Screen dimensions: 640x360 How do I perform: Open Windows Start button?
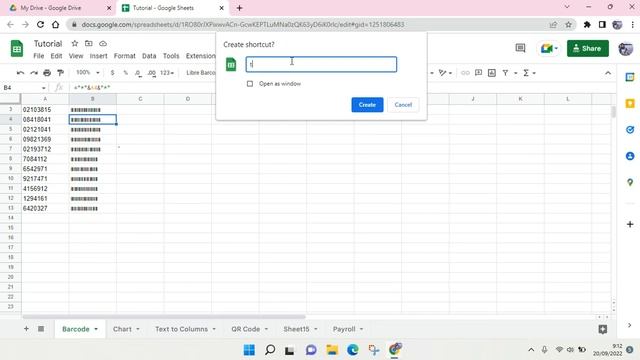tap(249, 350)
